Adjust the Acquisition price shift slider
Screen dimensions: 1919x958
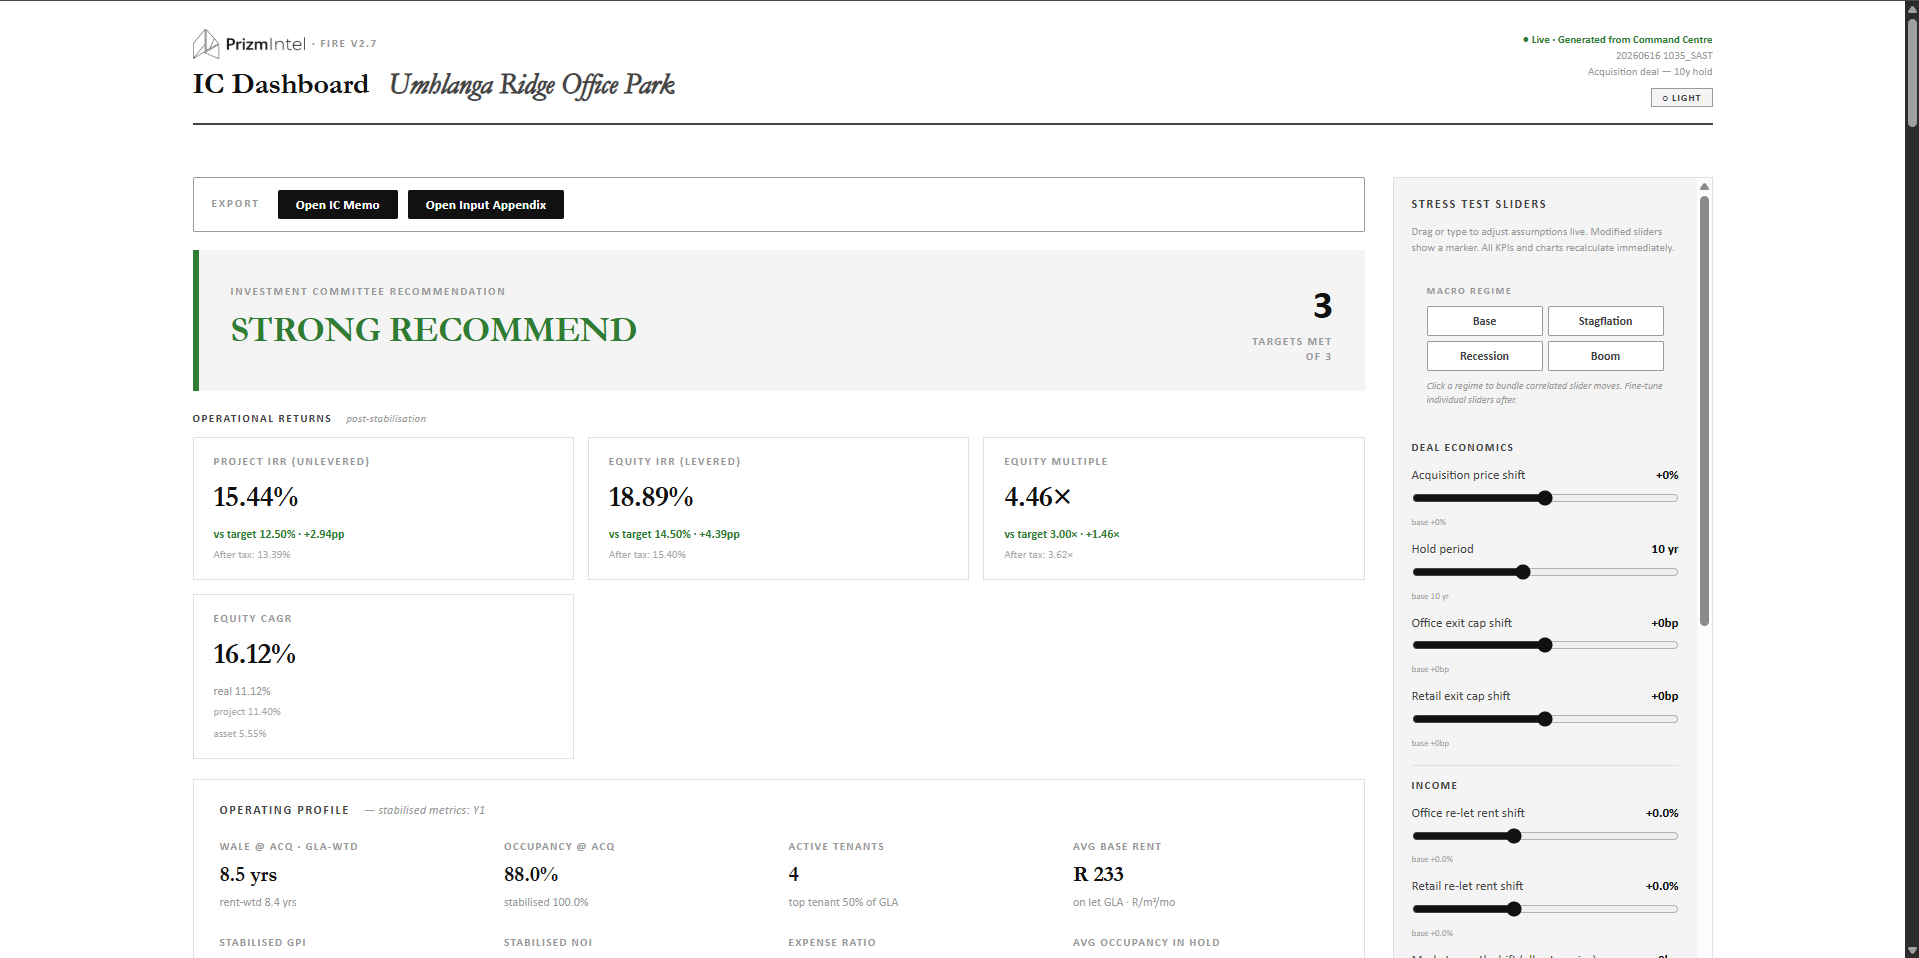1544,498
